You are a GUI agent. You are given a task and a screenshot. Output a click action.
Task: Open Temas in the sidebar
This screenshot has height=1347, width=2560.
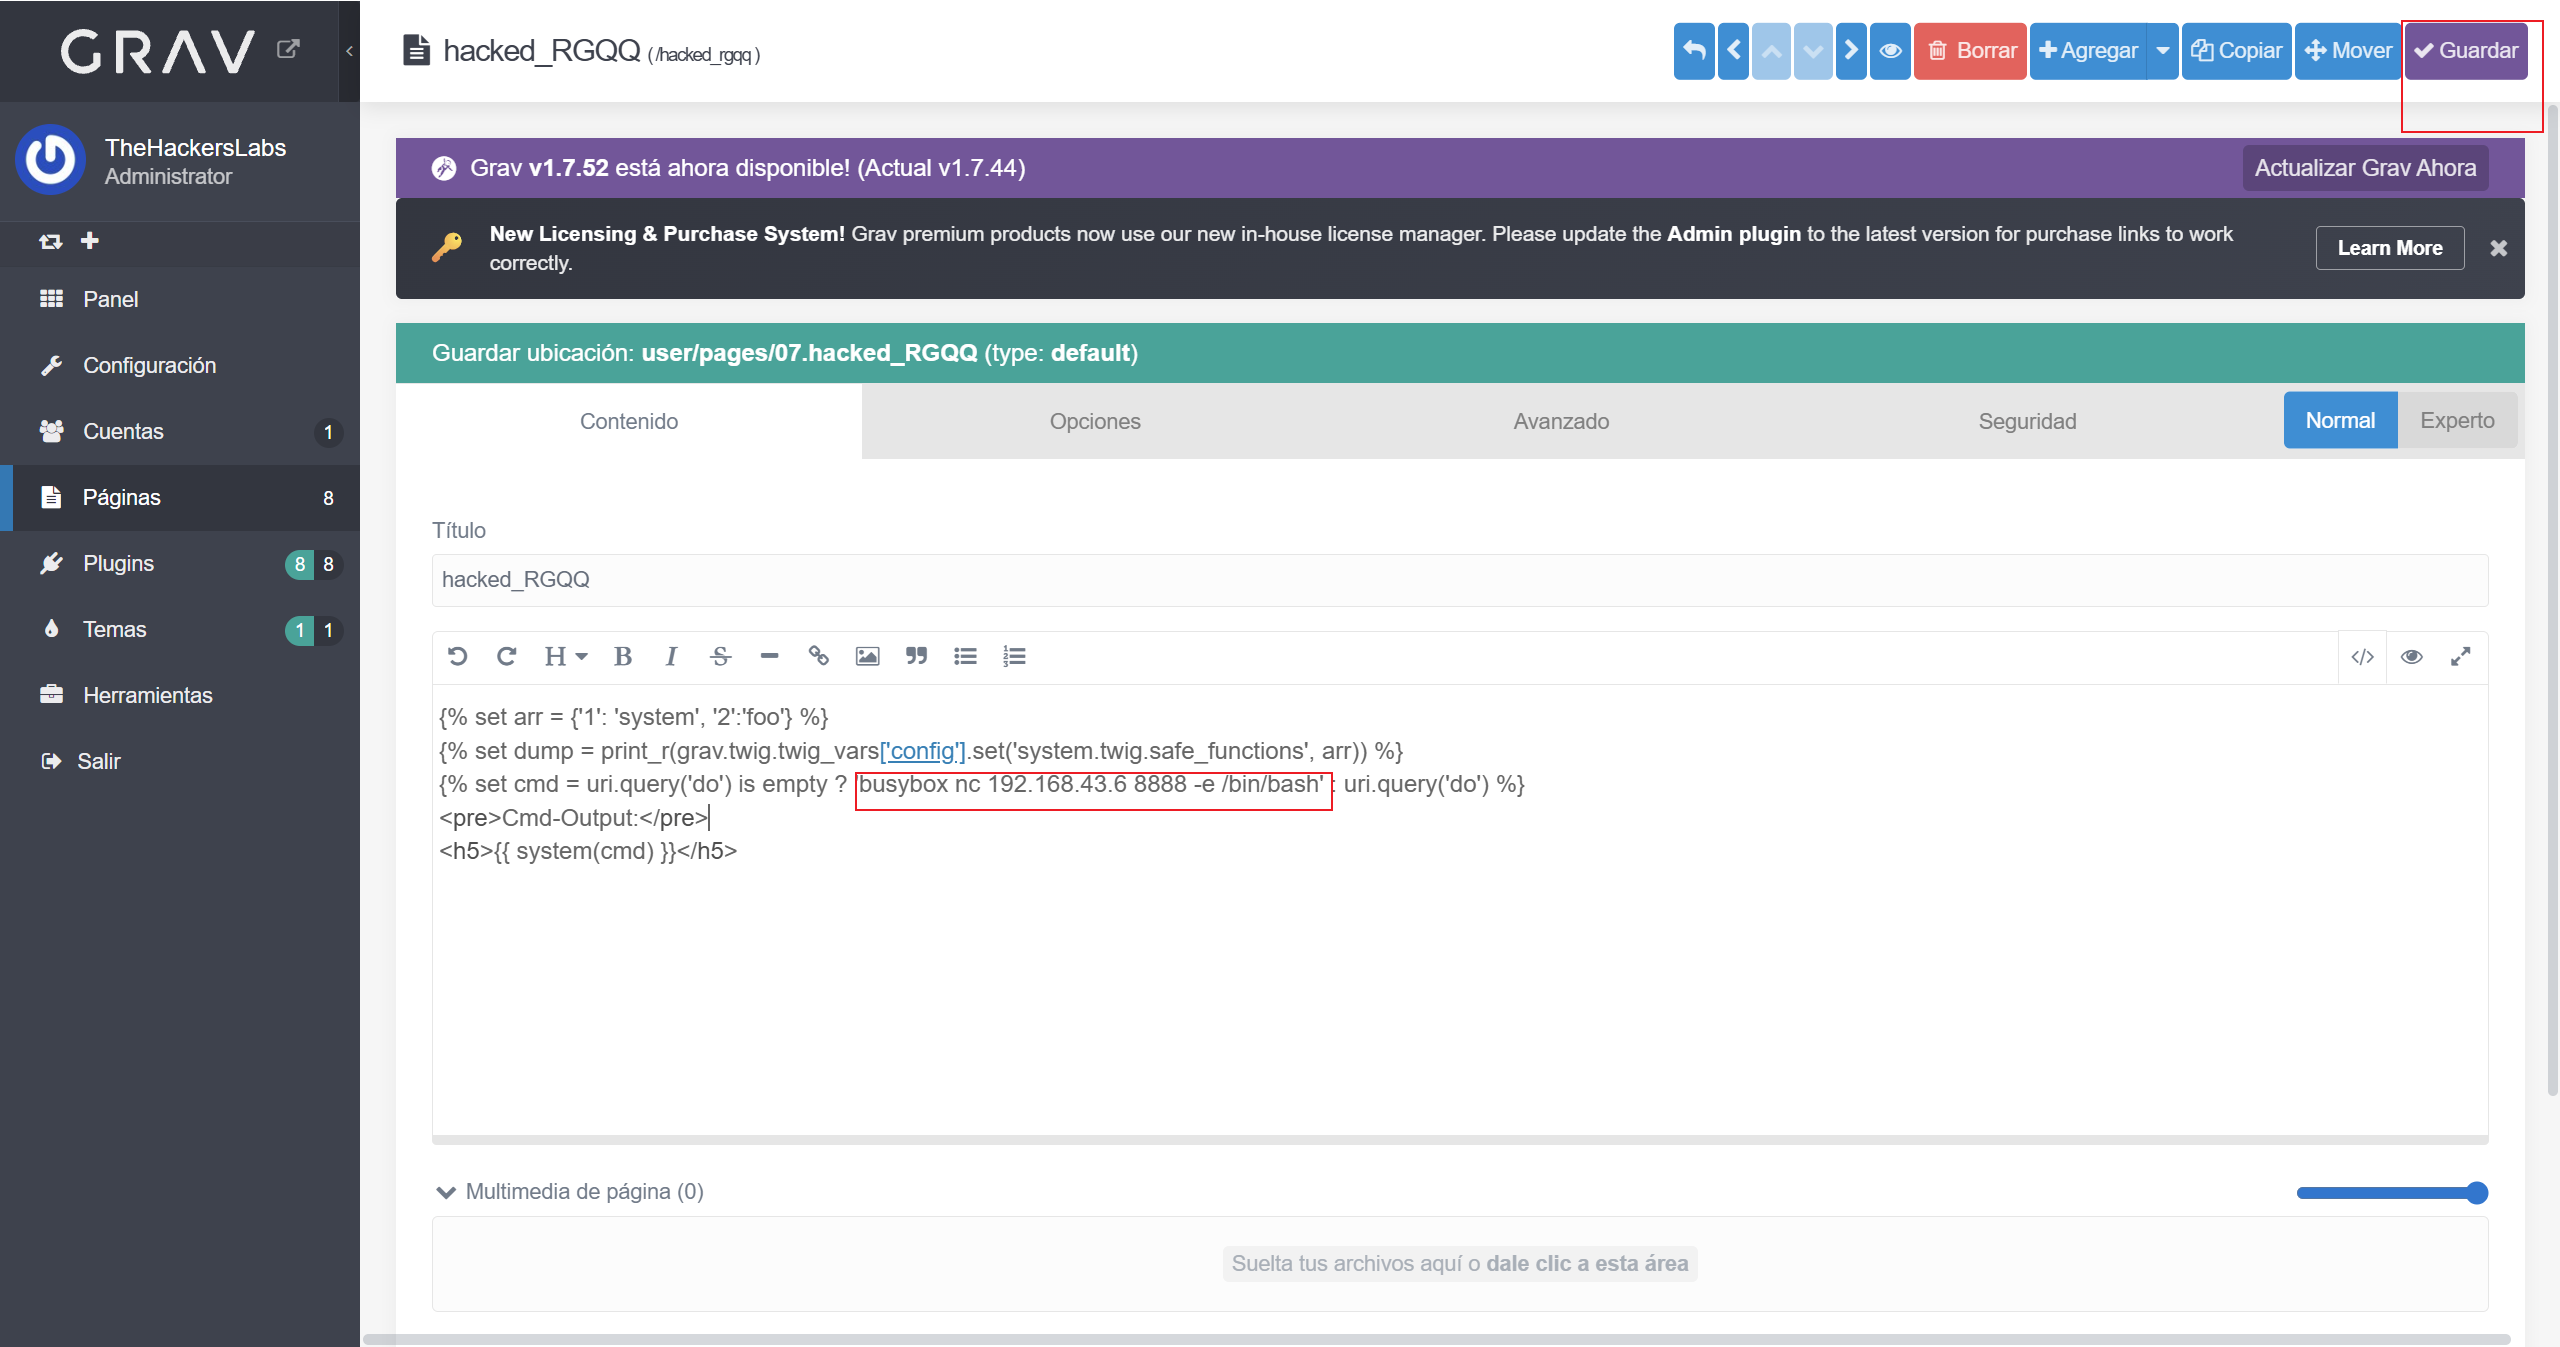(180, 629)
